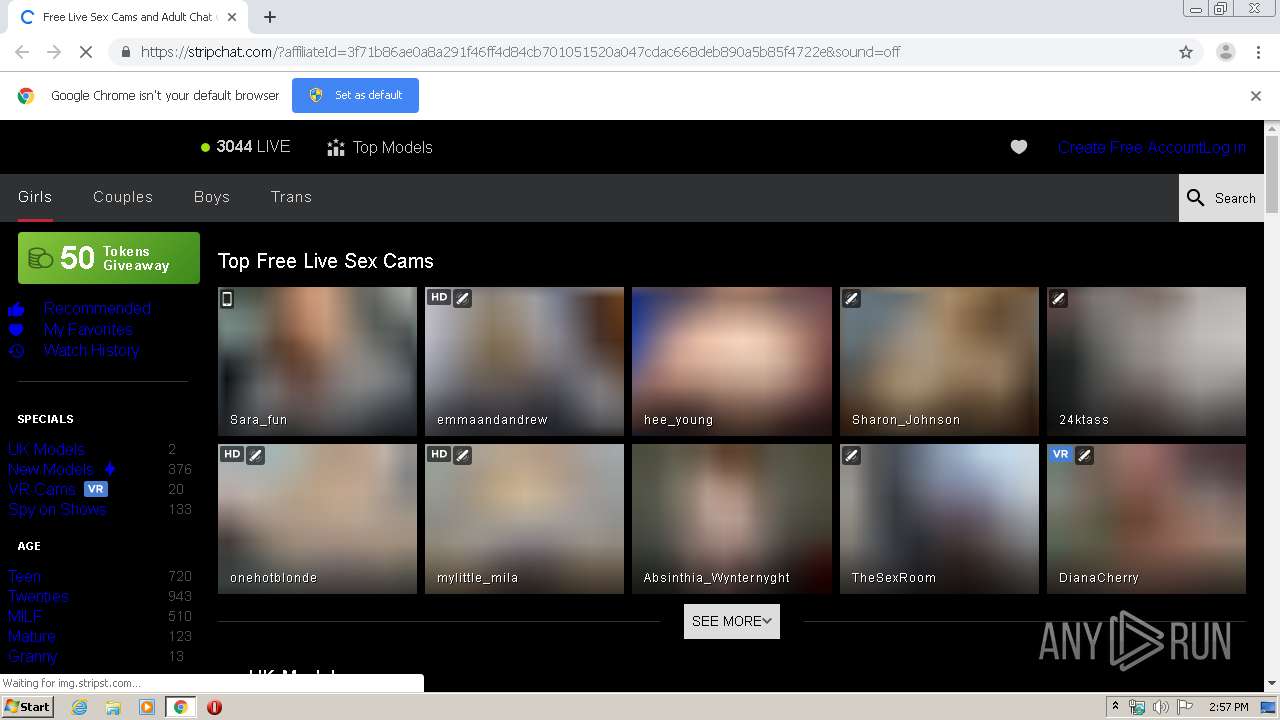Viewport: 1280px width, 720px height.
Task: Click the thumbs-up Recommended icon
Action: point(16,309)
